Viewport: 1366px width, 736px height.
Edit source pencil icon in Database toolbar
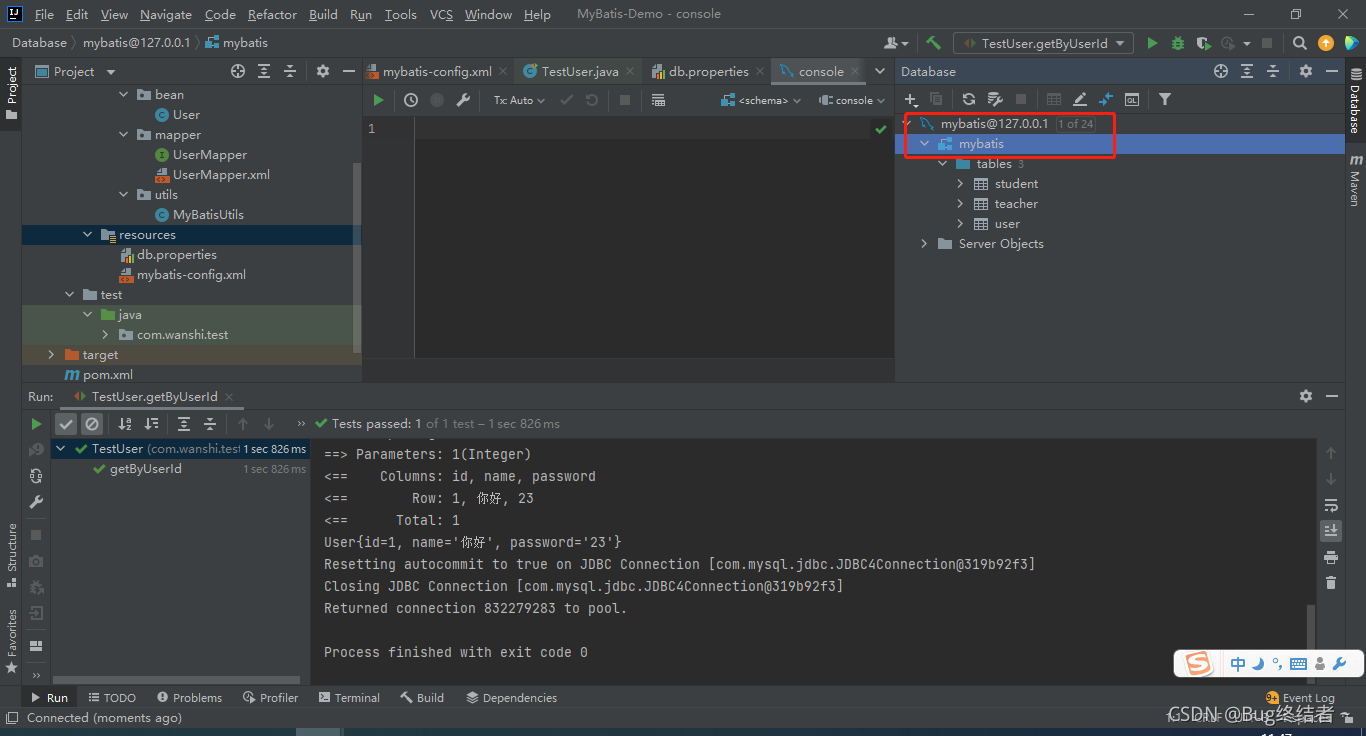[1080, 100]
